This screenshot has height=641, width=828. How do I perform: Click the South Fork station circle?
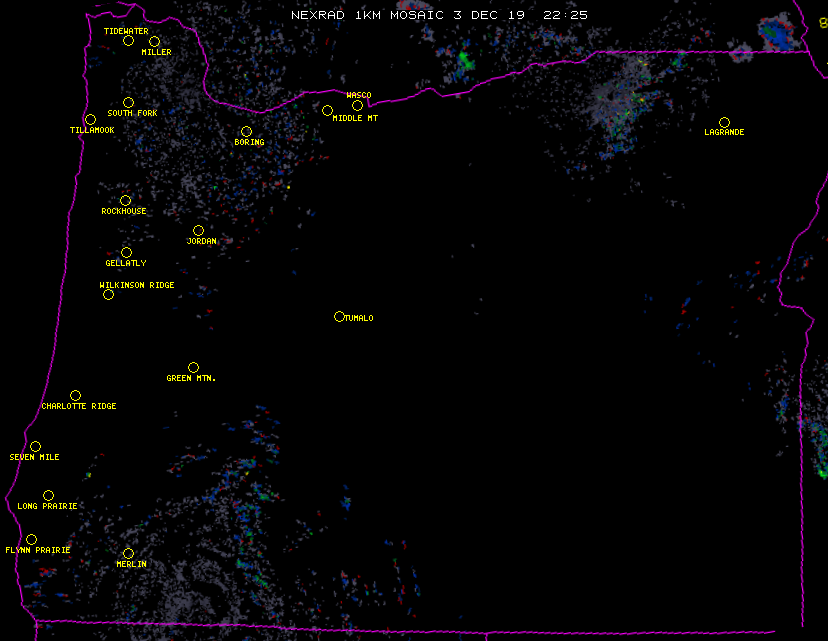(x=128, y=103)
